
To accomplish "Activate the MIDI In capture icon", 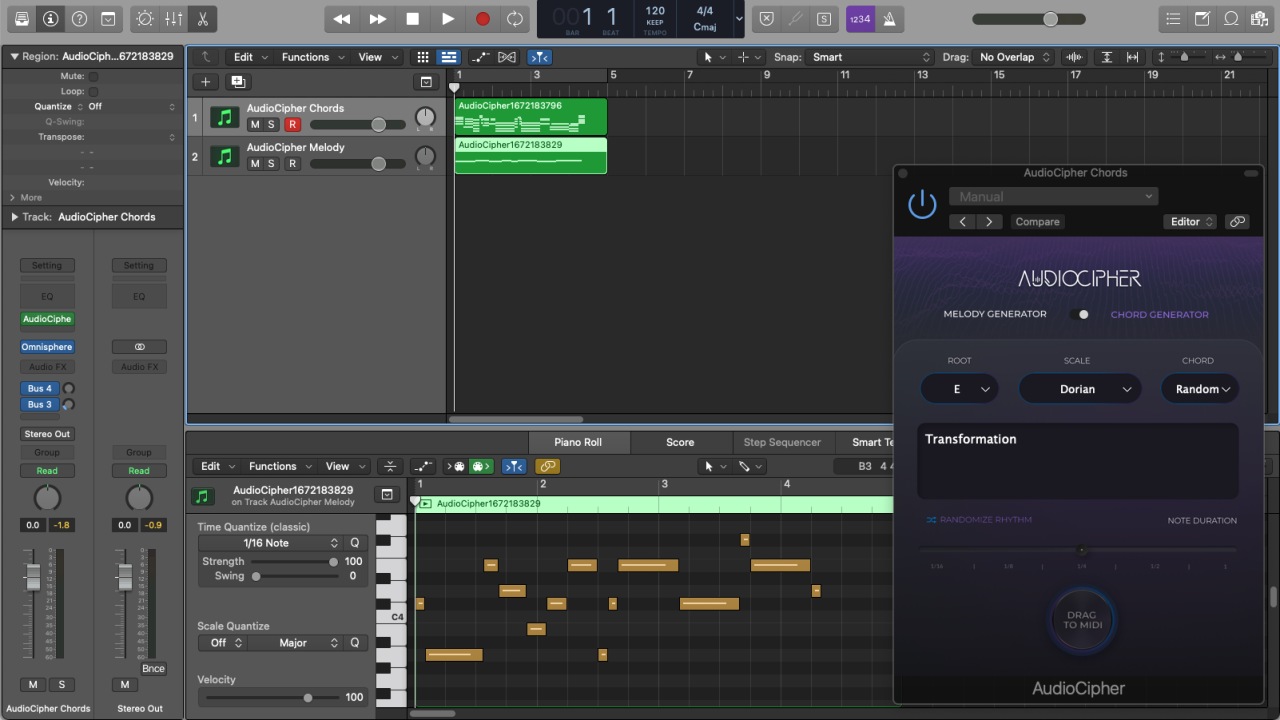I will click(x=457, y=466).
